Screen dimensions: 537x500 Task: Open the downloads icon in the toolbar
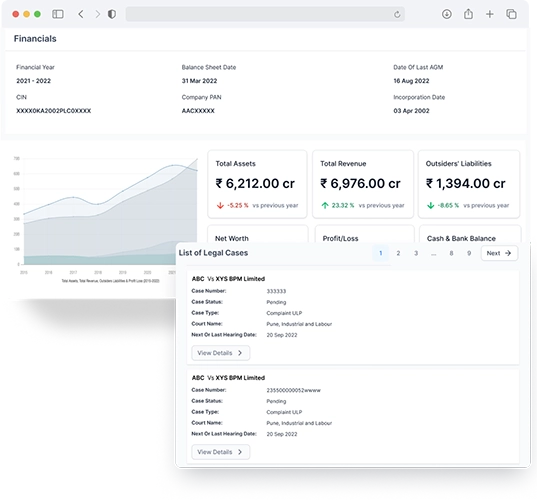(447, 14)
